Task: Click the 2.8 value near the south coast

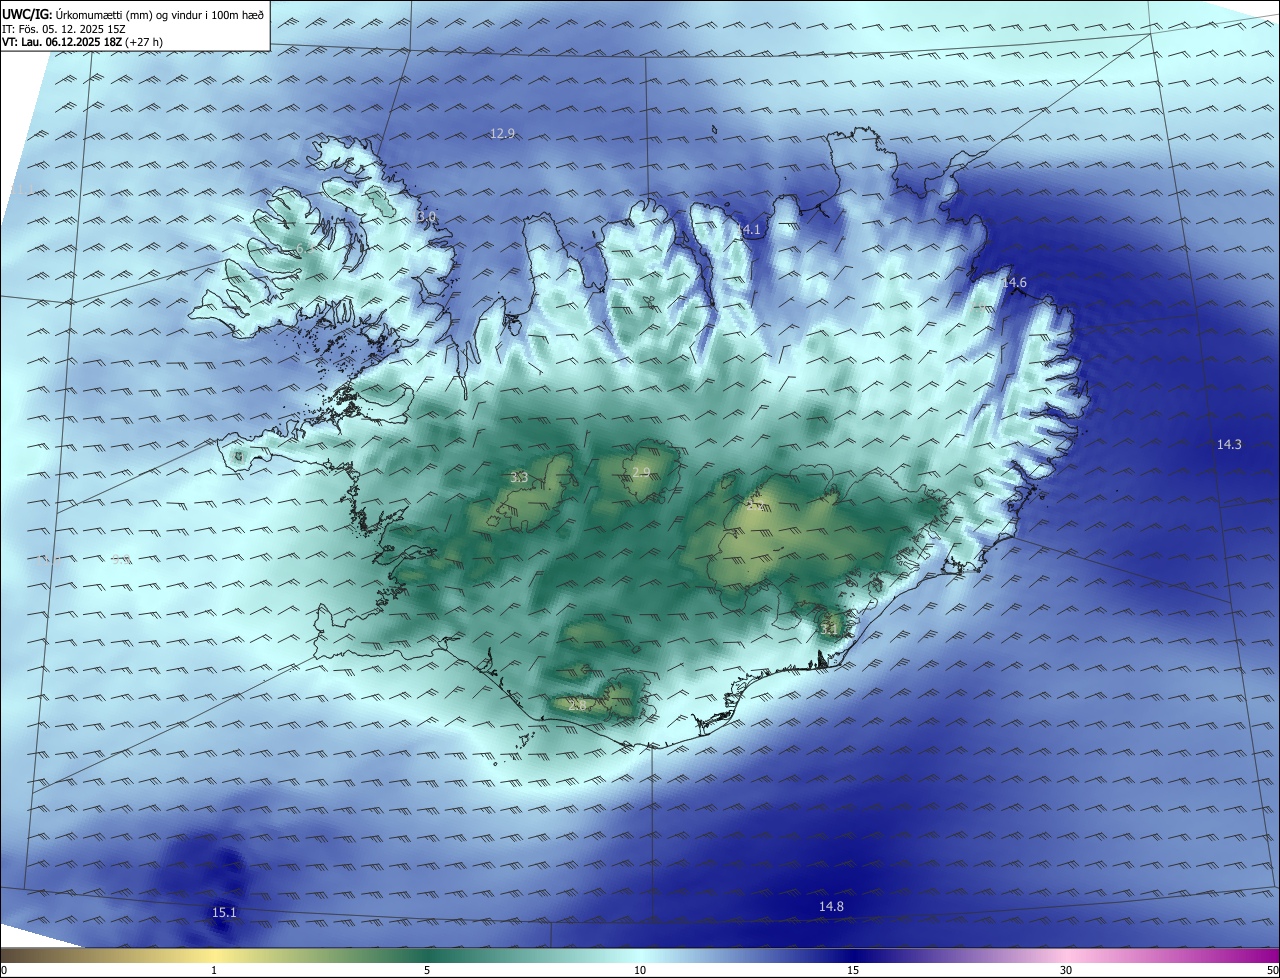Action: (578, 704)
